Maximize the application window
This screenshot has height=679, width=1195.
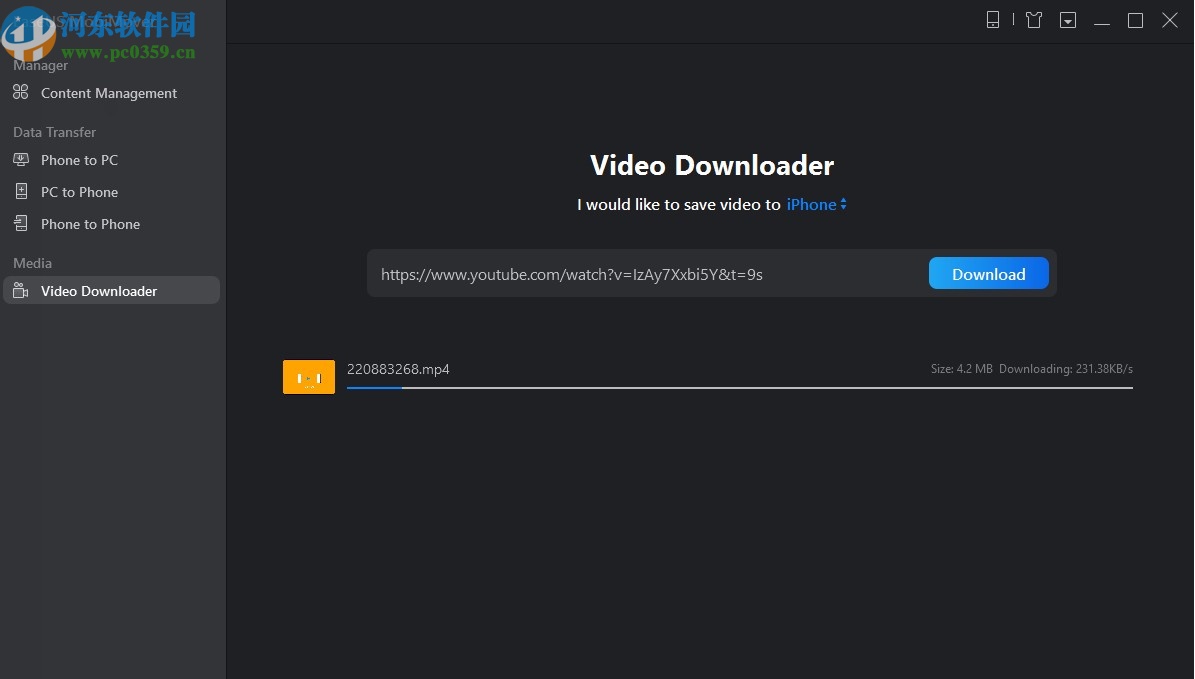[1136, 21]
